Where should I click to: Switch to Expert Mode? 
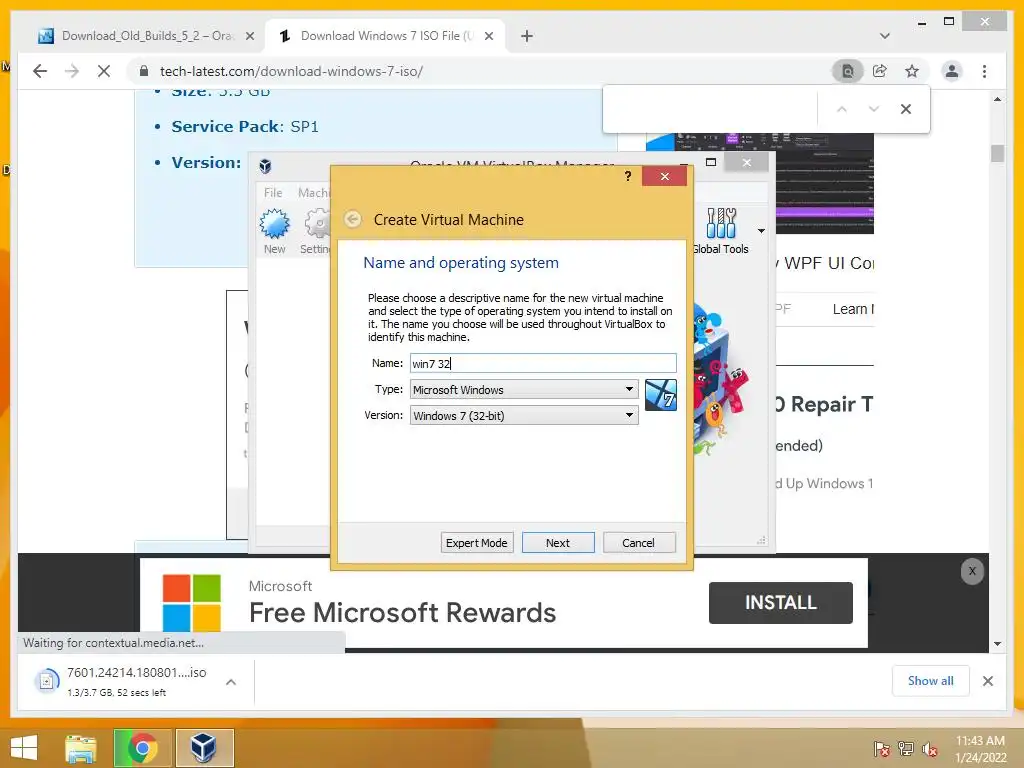pos(476,543)
